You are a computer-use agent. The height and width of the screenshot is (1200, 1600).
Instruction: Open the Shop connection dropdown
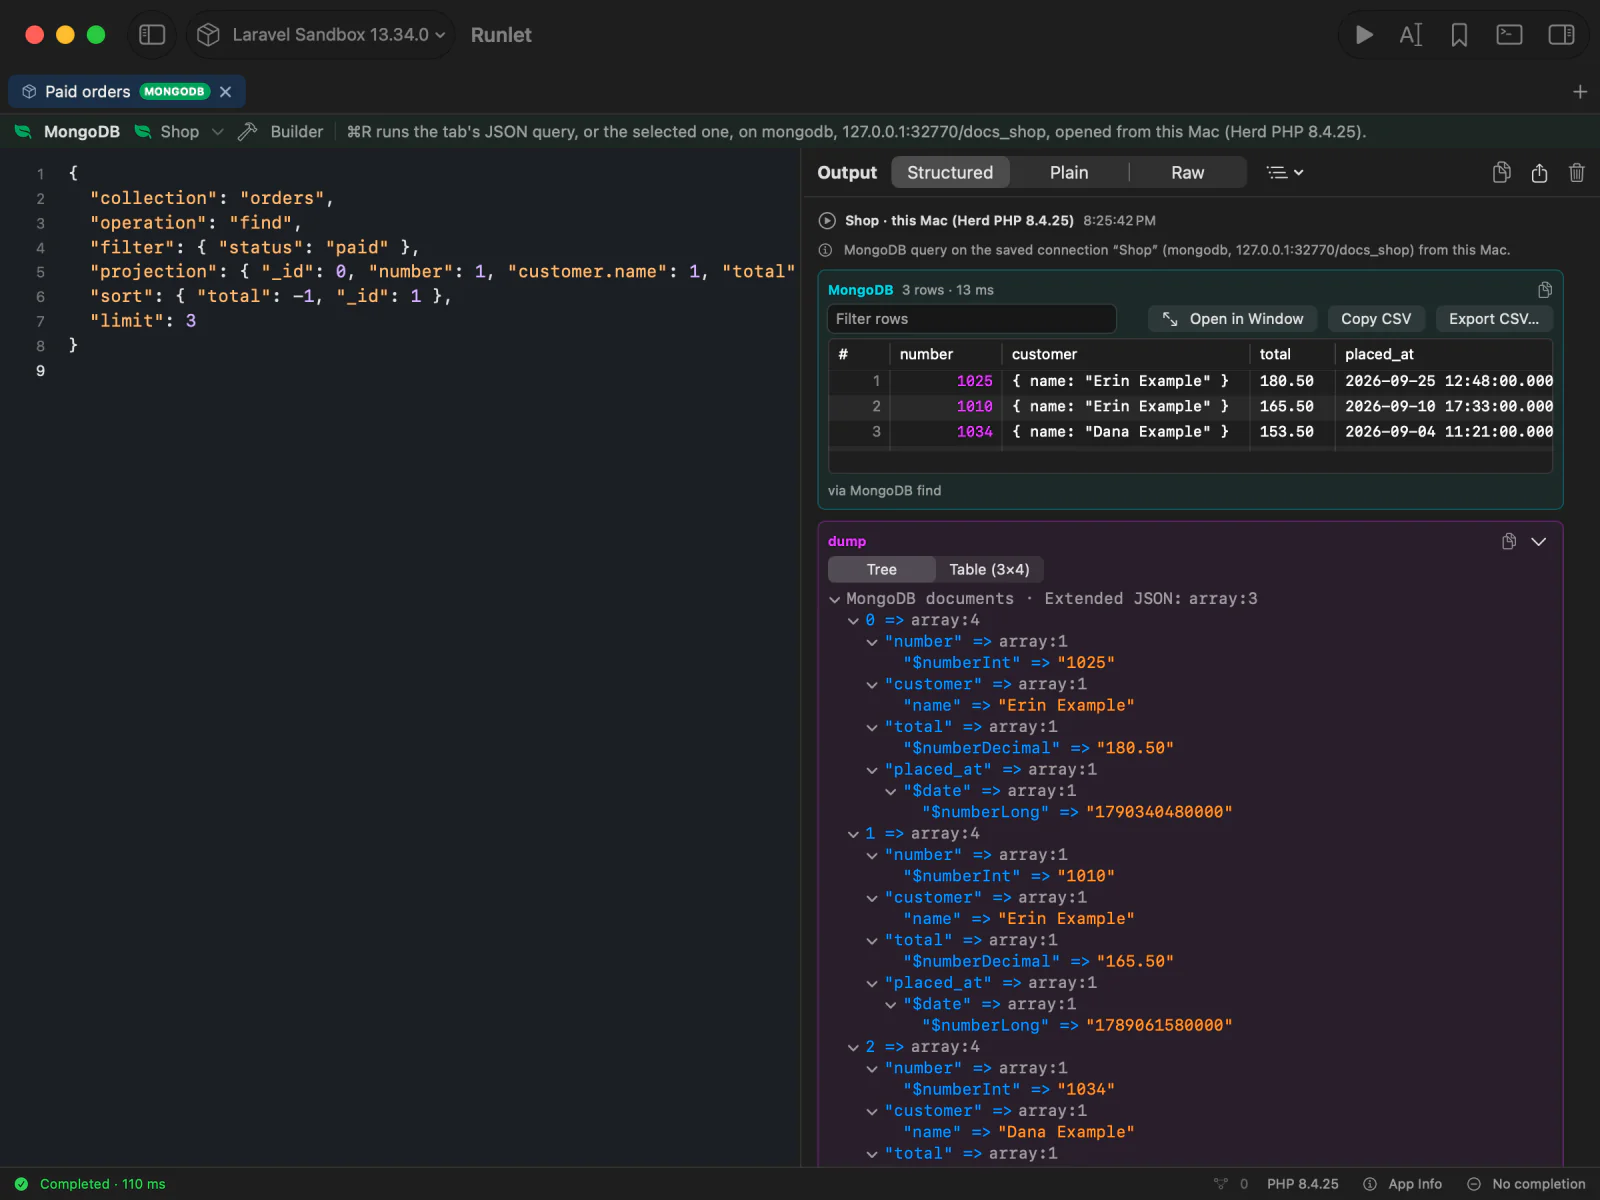(x=179, y=132)
